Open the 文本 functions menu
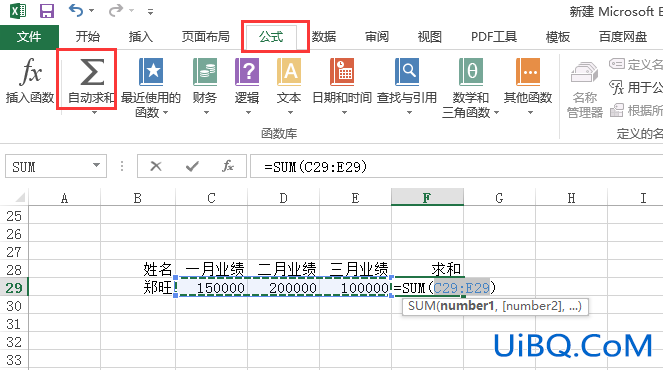Image resolution: width=663 pixels, height=370 pixels. (x=289, y=87)
